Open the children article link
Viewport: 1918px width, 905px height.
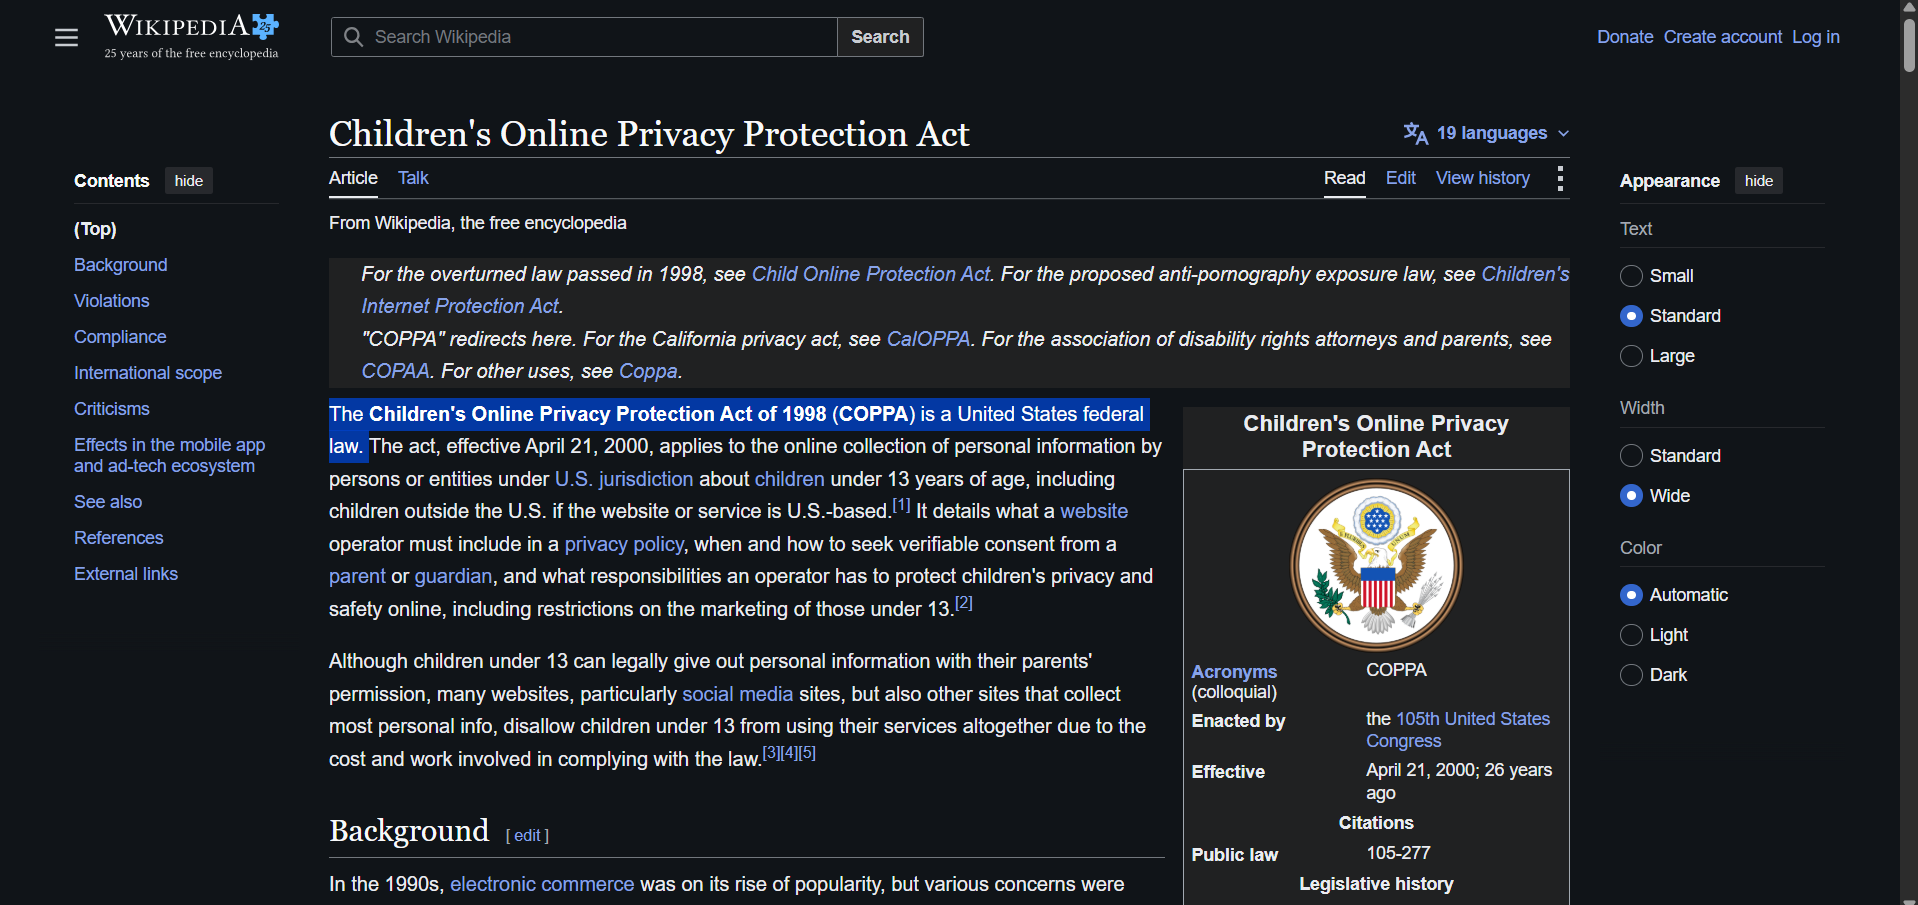[790, 479]
